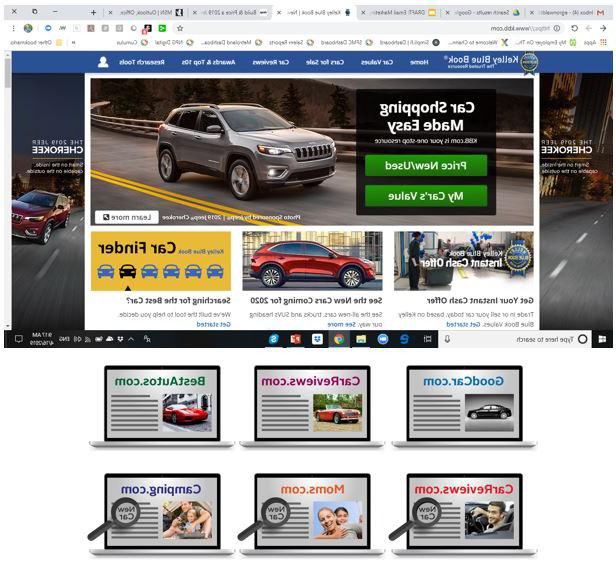616x562 pixels.
Task: Click the green extension icon in Chrome toolbar
Action: 162,28
